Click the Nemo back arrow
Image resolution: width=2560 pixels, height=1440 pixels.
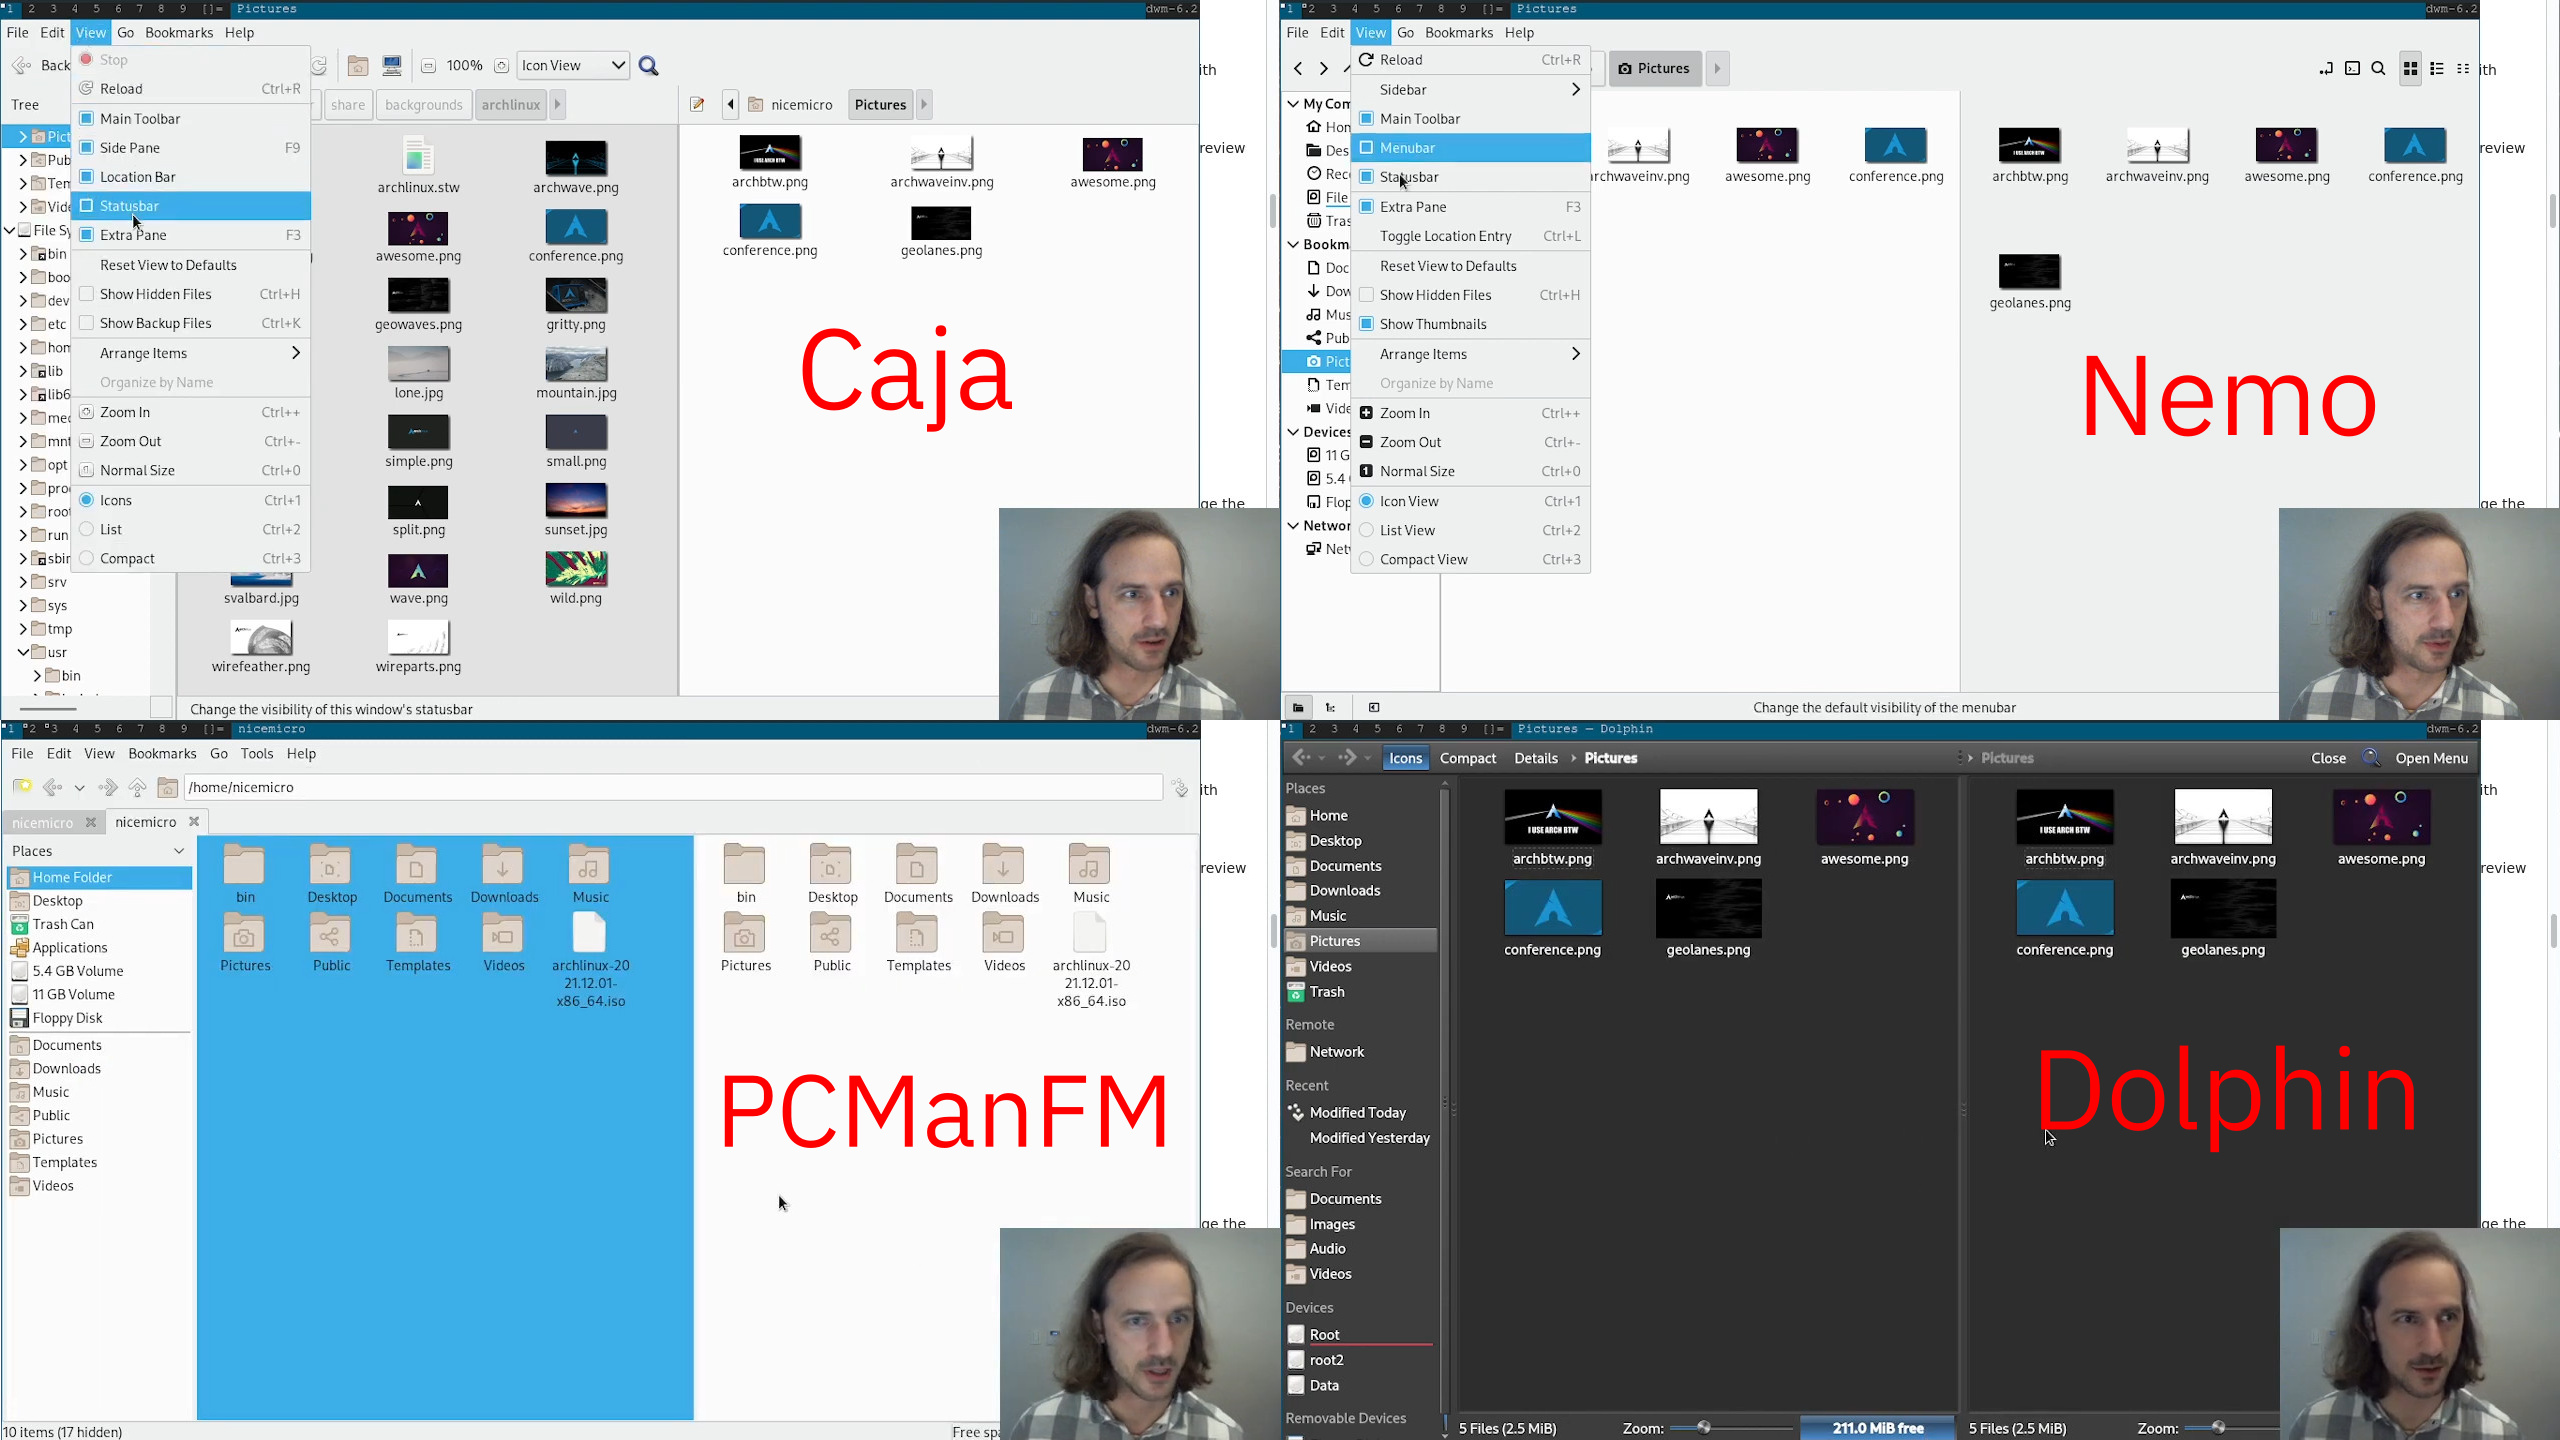point(1298,68)
